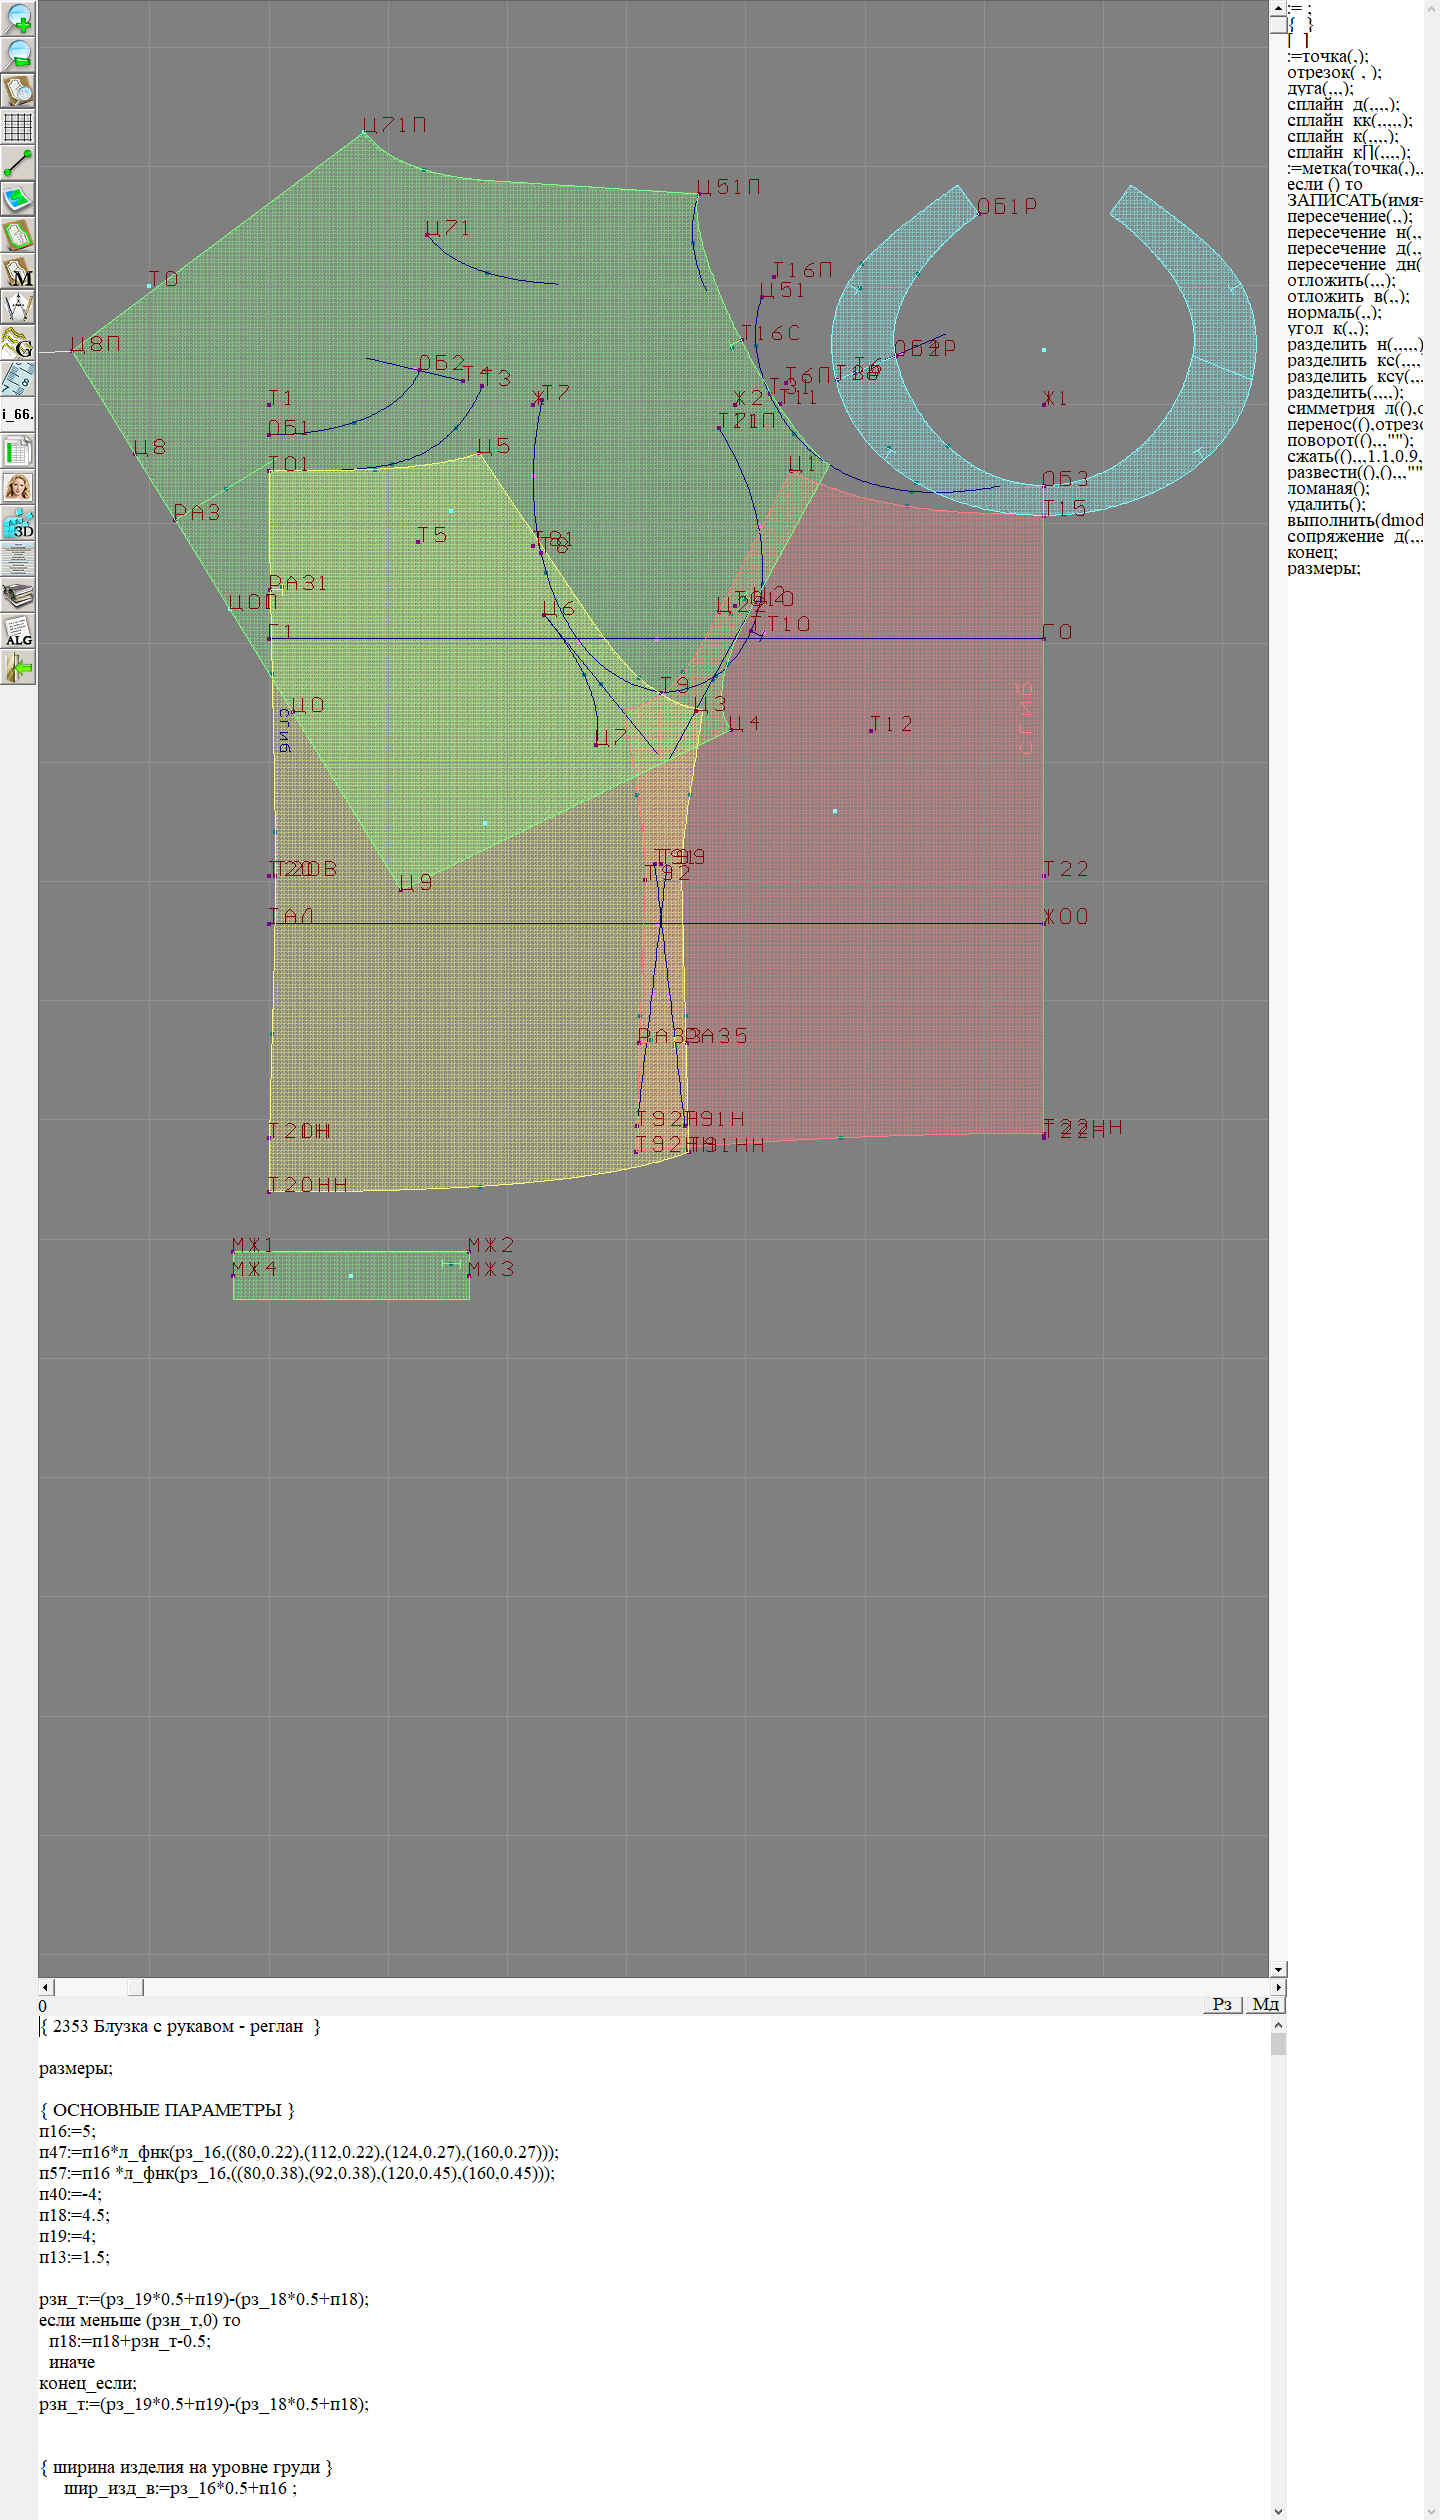Click the canvas vertical scrollbar down arrow
The height and width of the screenshot is (2520, 1440).
pyautogui.click(x=1278, y=1969)
